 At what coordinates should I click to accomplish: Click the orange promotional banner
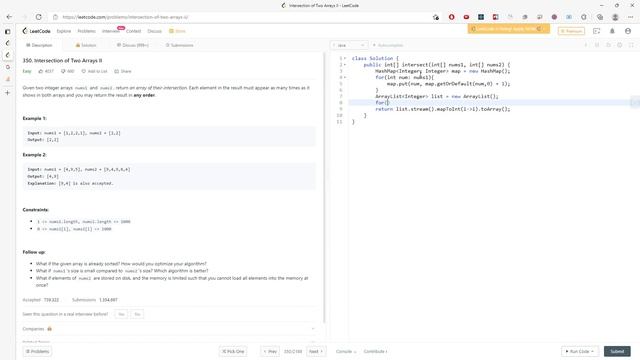click(x=509, y=29)
